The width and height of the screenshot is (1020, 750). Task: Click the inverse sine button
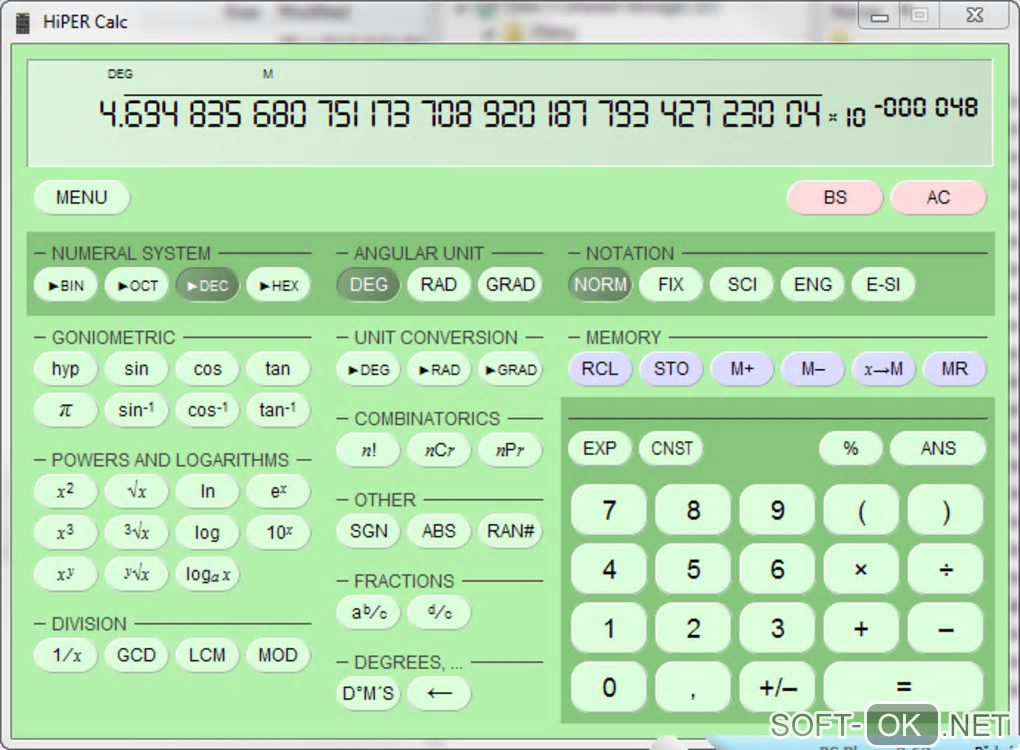137,410
